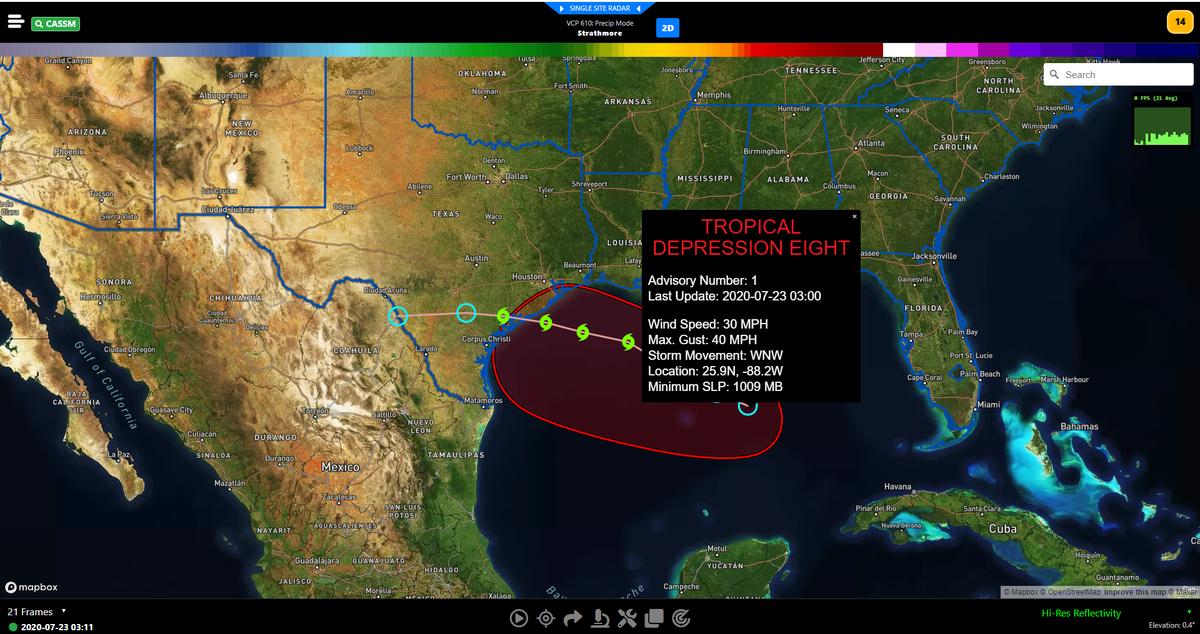Click the green FPS performance graph
Screen dimensions: 1200x634
tap(1162, 126)
